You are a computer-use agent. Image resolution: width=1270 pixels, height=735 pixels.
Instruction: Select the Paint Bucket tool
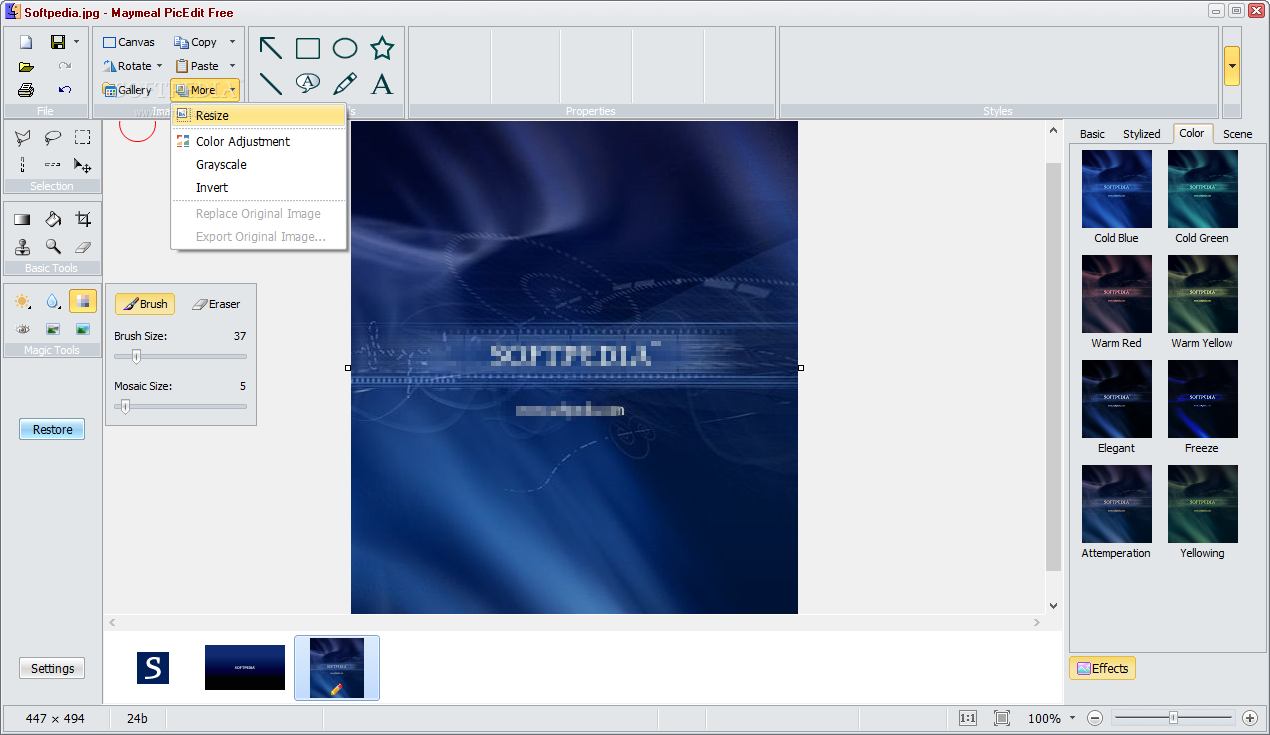[53, 220]
